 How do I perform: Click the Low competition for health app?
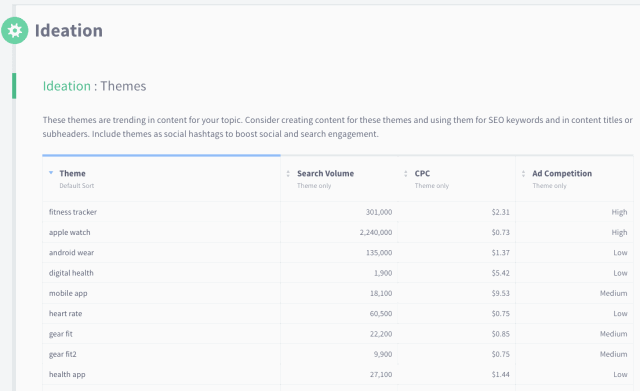click(x=620, y=374)
